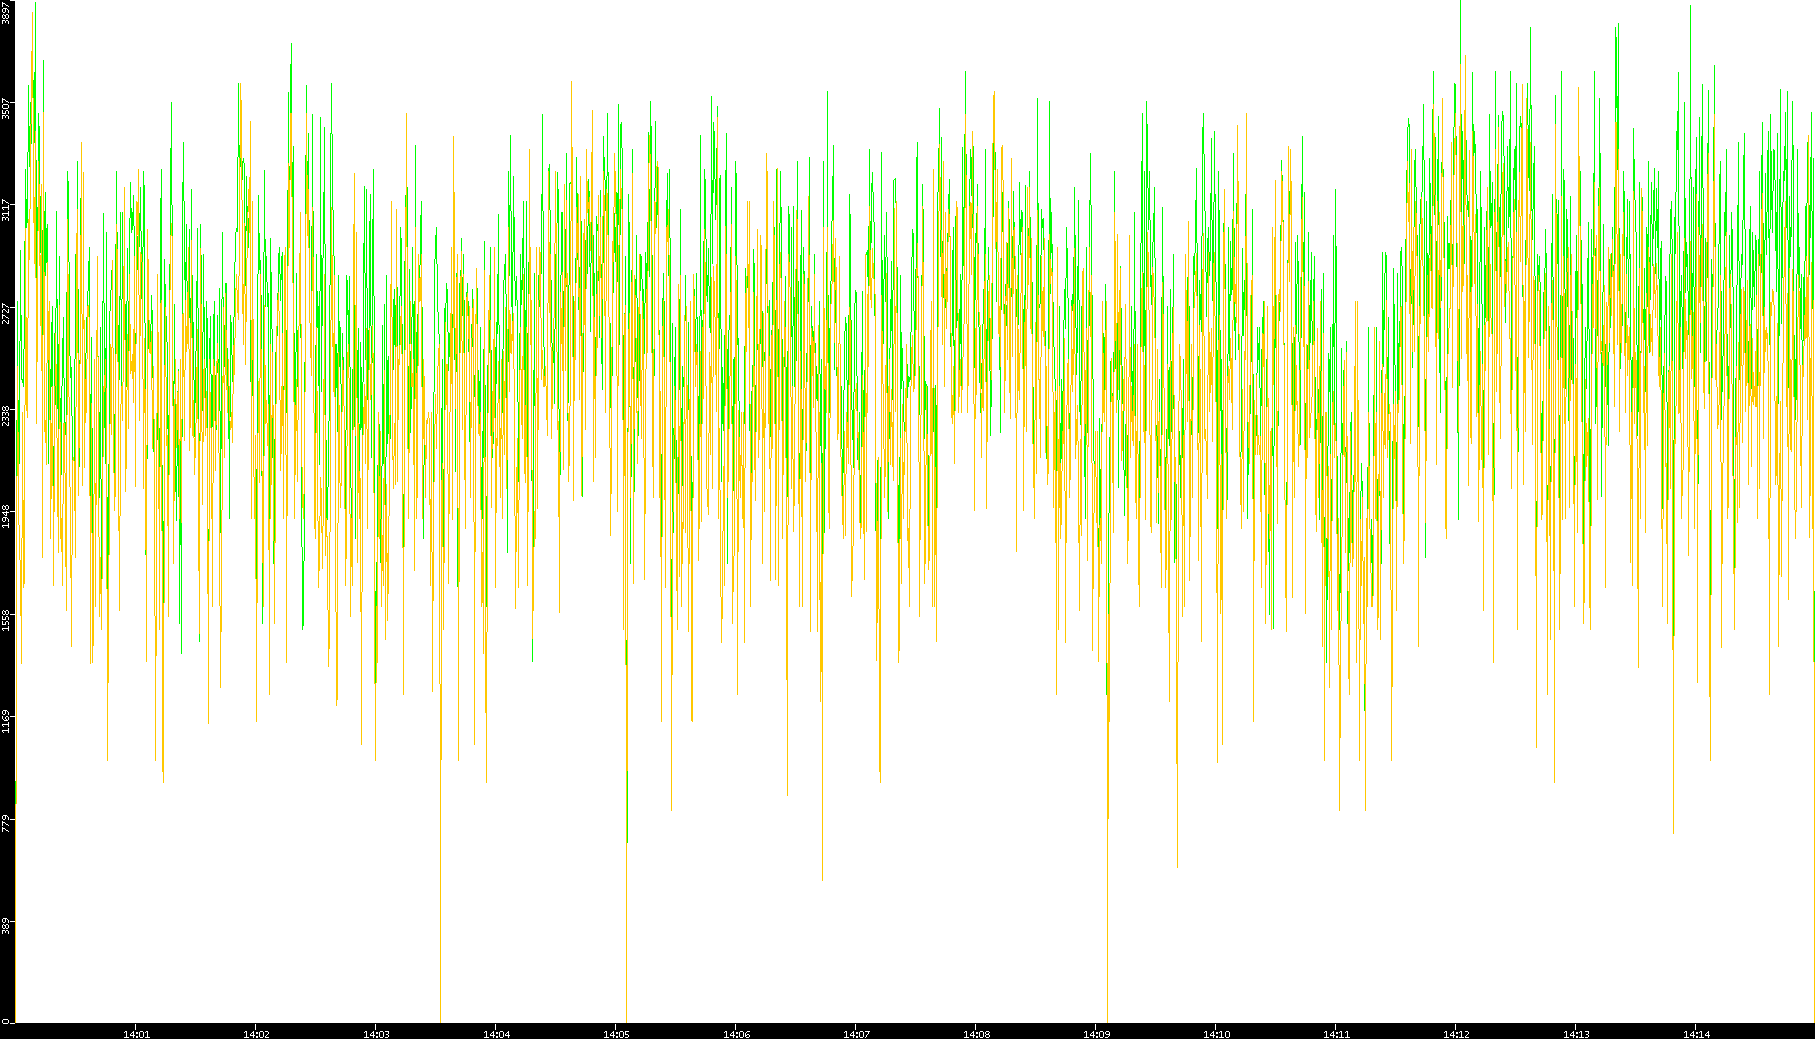Select the 3507 vertical axis label
This screenshot has width=1815, height=1039.
click(x=7, y=108)
